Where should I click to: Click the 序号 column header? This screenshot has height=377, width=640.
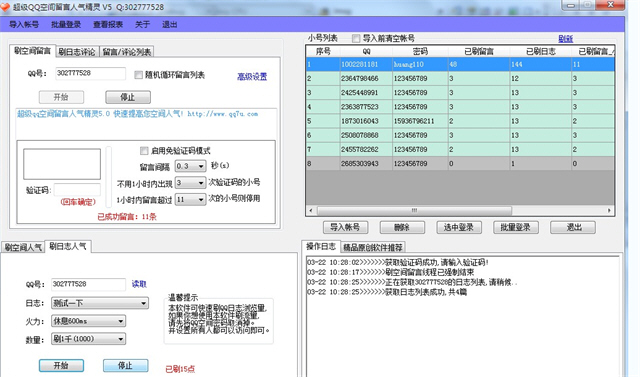(323, 51)
